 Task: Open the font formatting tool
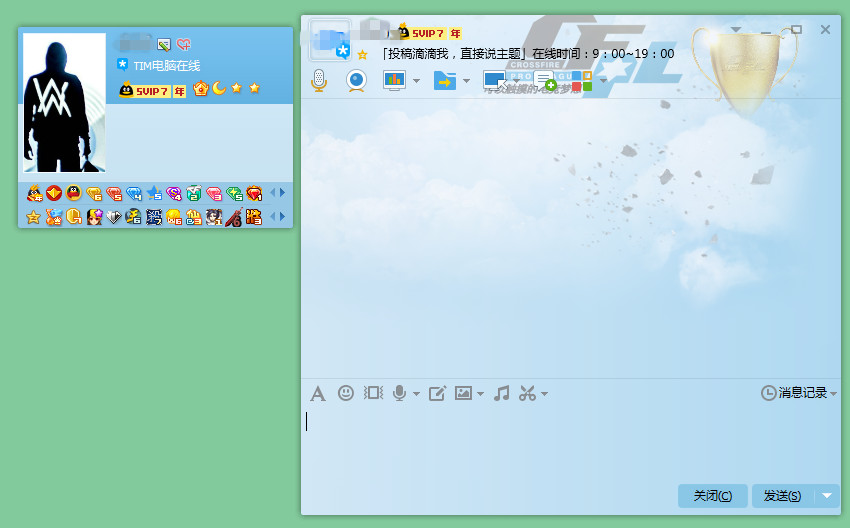click(318, 394)
